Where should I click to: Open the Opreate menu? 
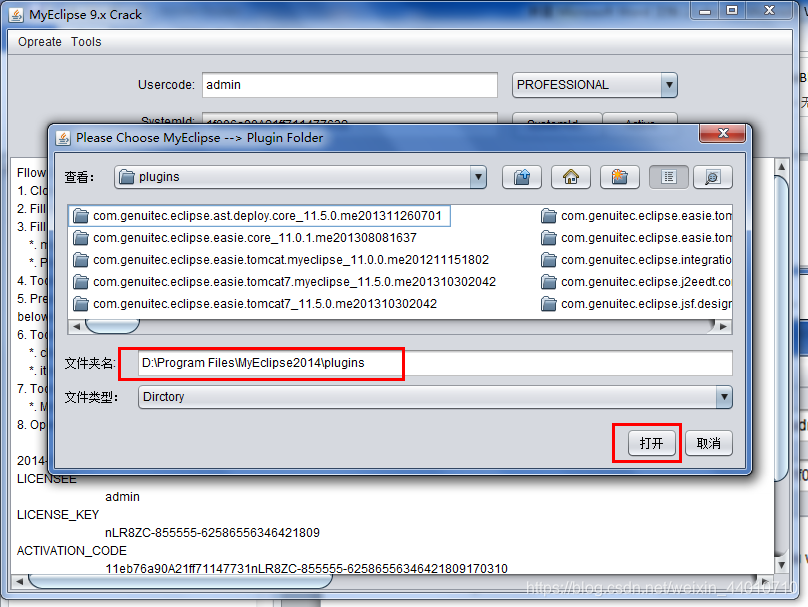click(40, 42)
